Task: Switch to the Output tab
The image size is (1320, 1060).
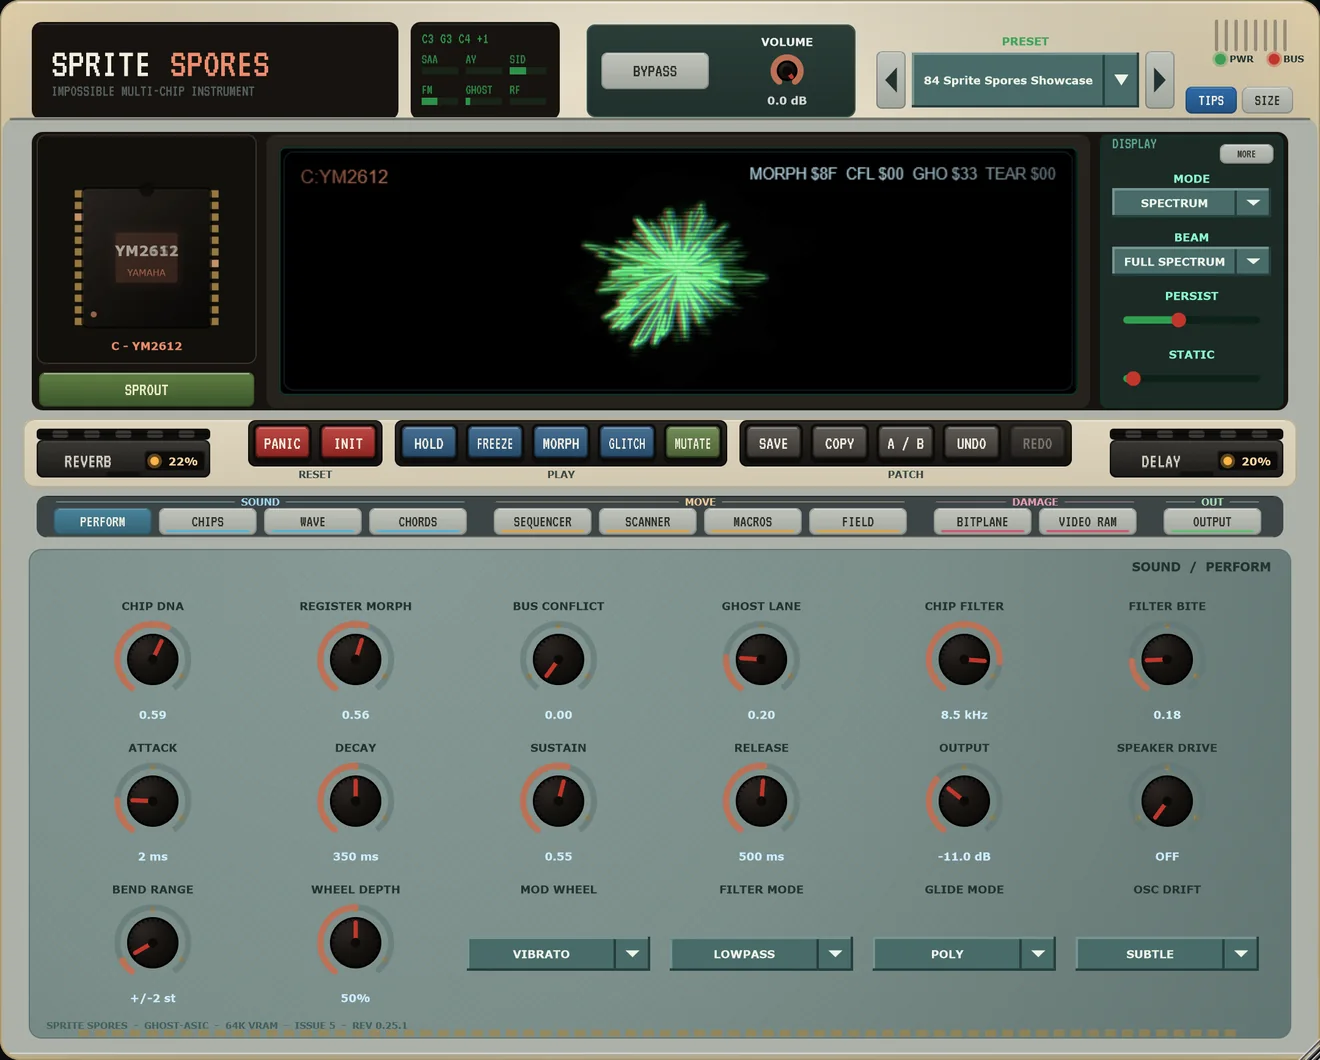Action: (x=1212, y=522)
